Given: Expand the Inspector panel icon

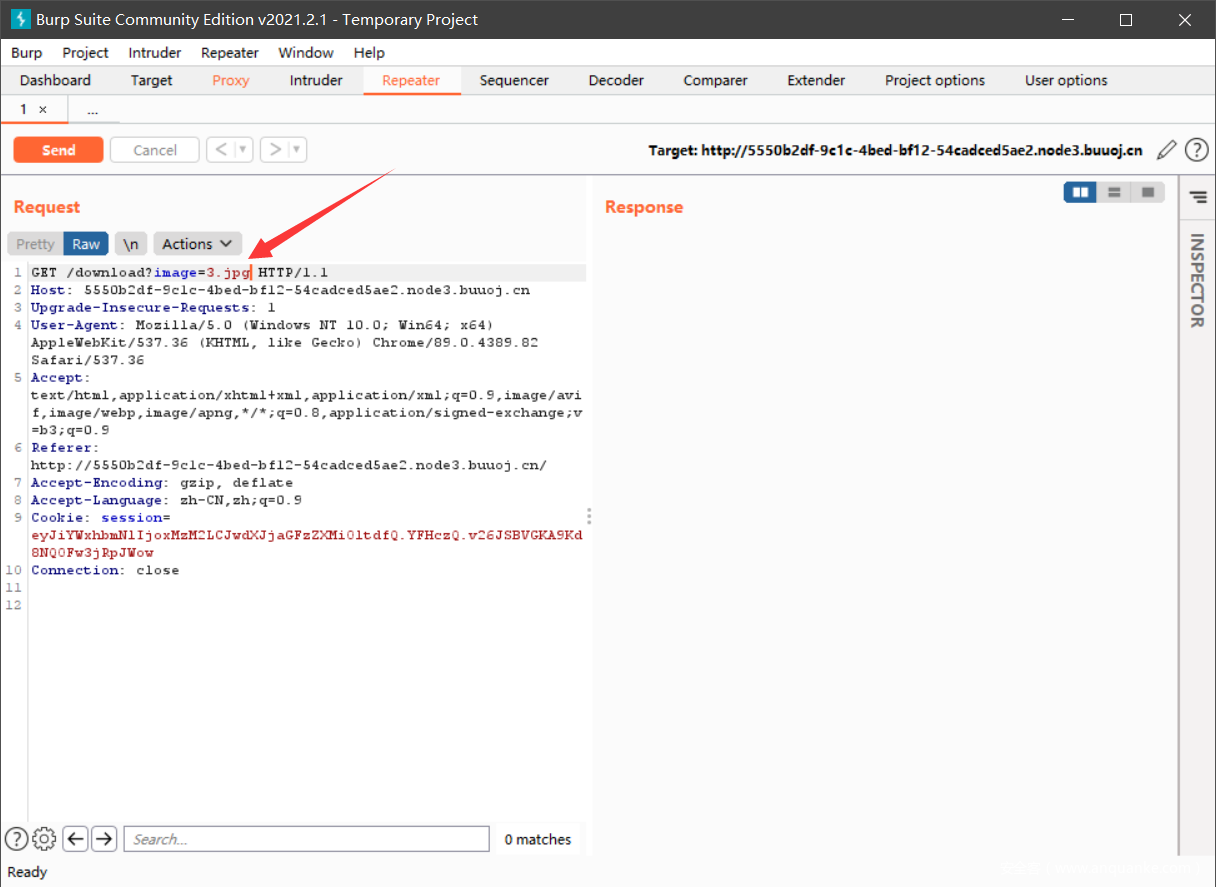Looking at the screenshot, I should coord(1197,198).
